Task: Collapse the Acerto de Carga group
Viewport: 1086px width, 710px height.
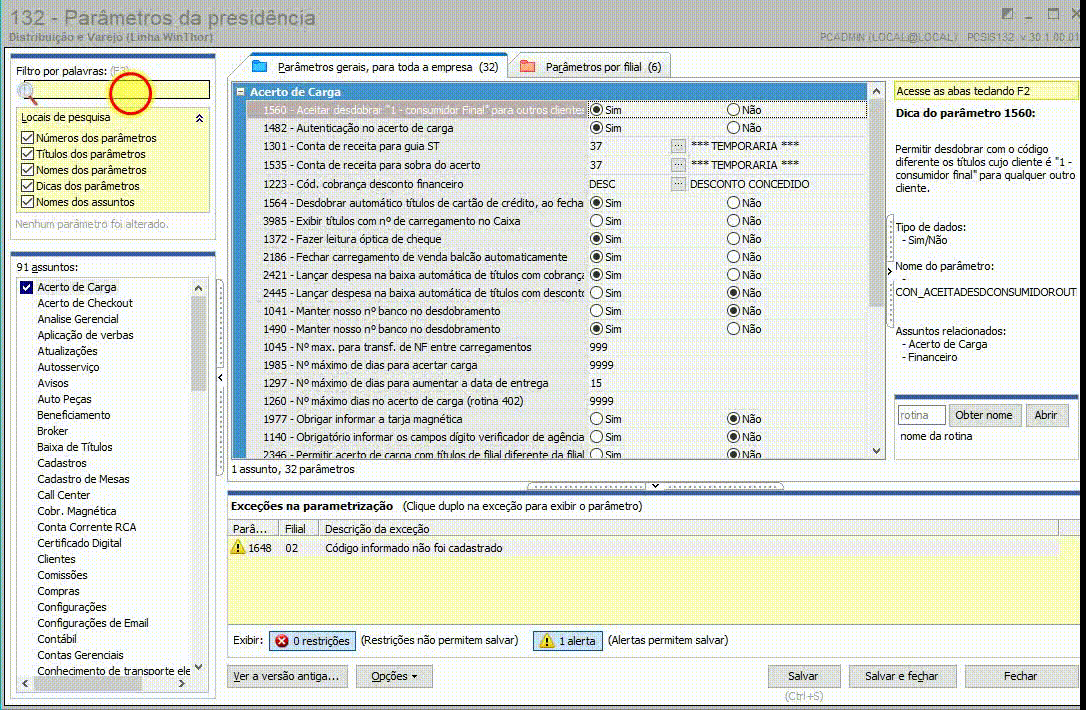Action: click(x=240, y=91)
